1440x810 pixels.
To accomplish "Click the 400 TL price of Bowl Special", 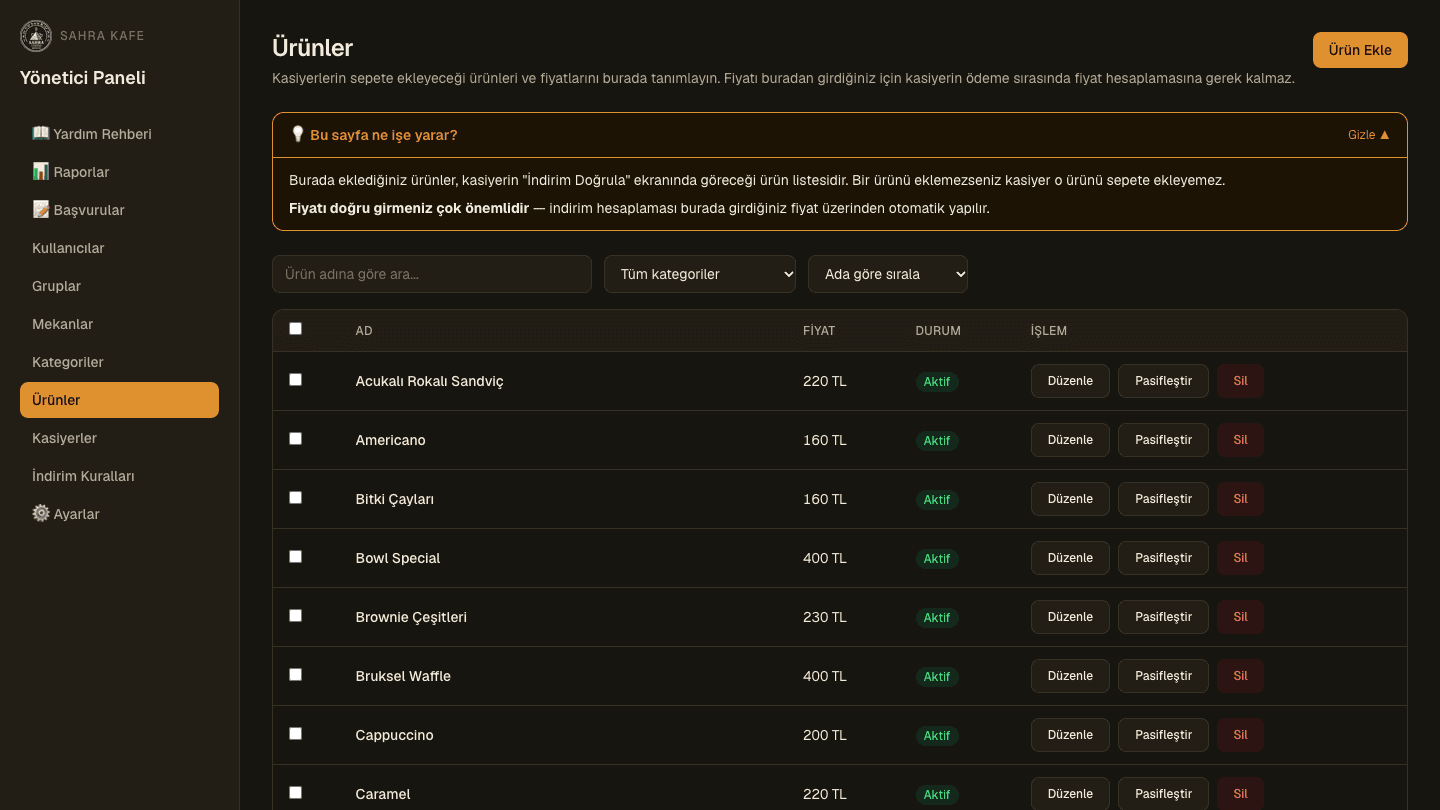I will click(825, 558).
